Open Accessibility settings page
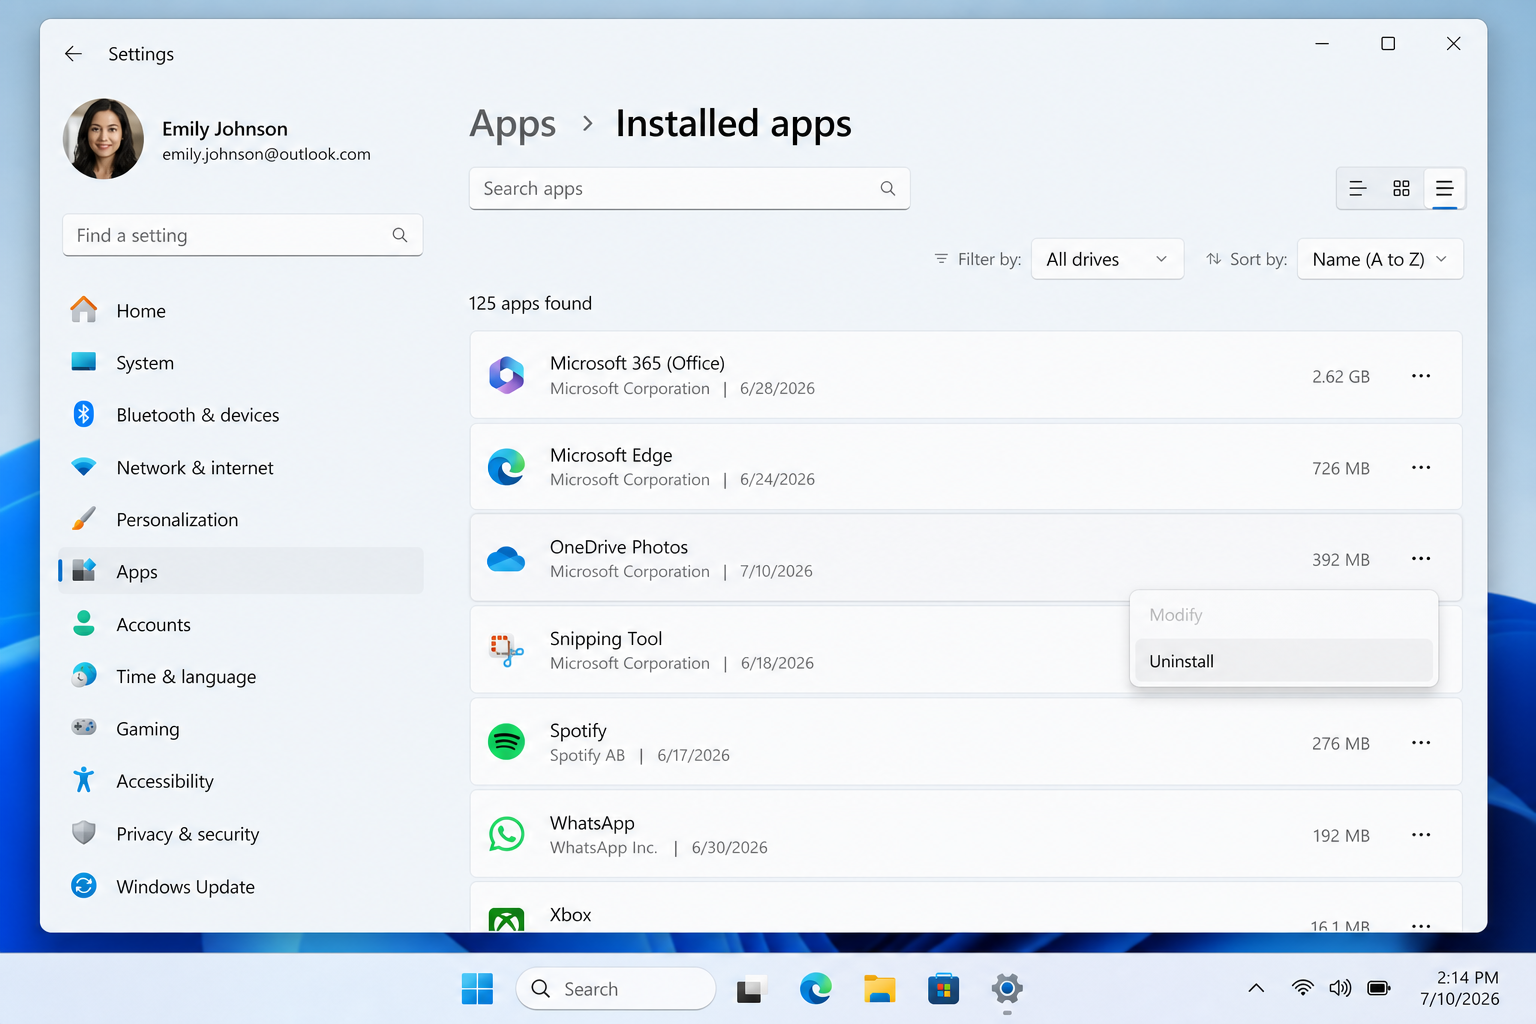 [240, 781]
